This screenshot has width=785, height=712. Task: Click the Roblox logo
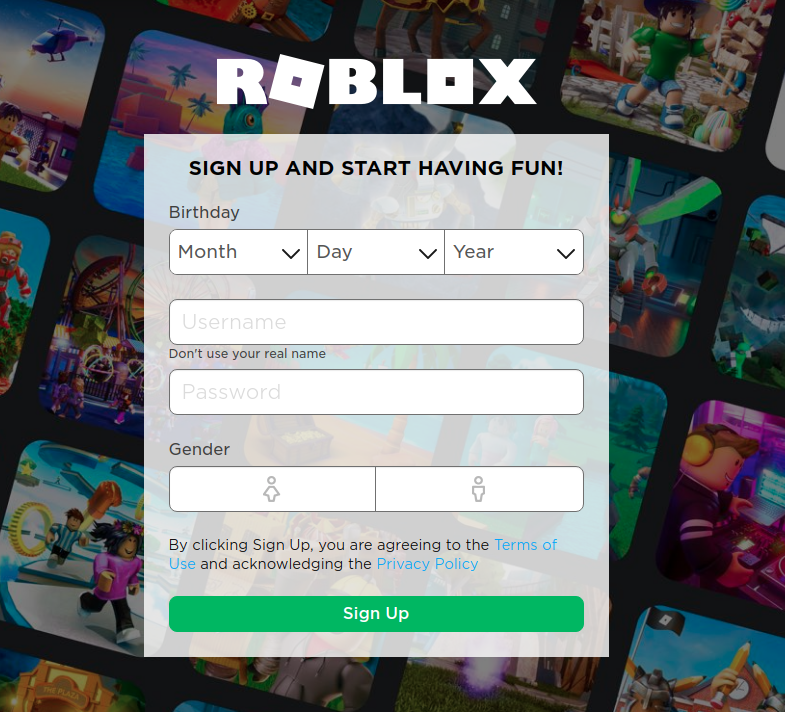pyautogui.click(x=376, y=82)
